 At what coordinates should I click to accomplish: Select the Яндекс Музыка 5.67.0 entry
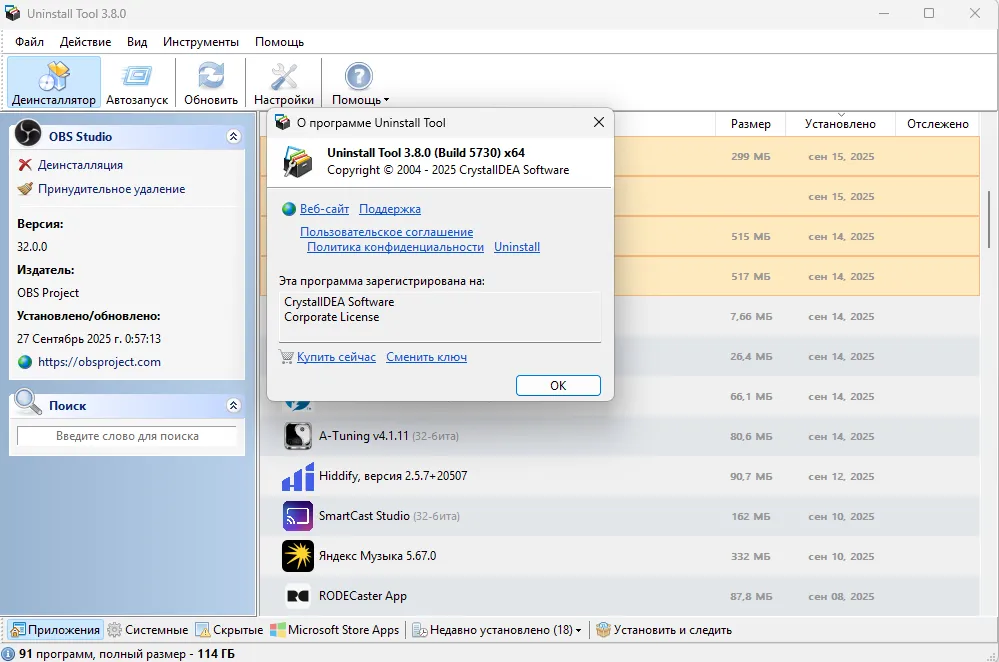[x=377, y=556]
